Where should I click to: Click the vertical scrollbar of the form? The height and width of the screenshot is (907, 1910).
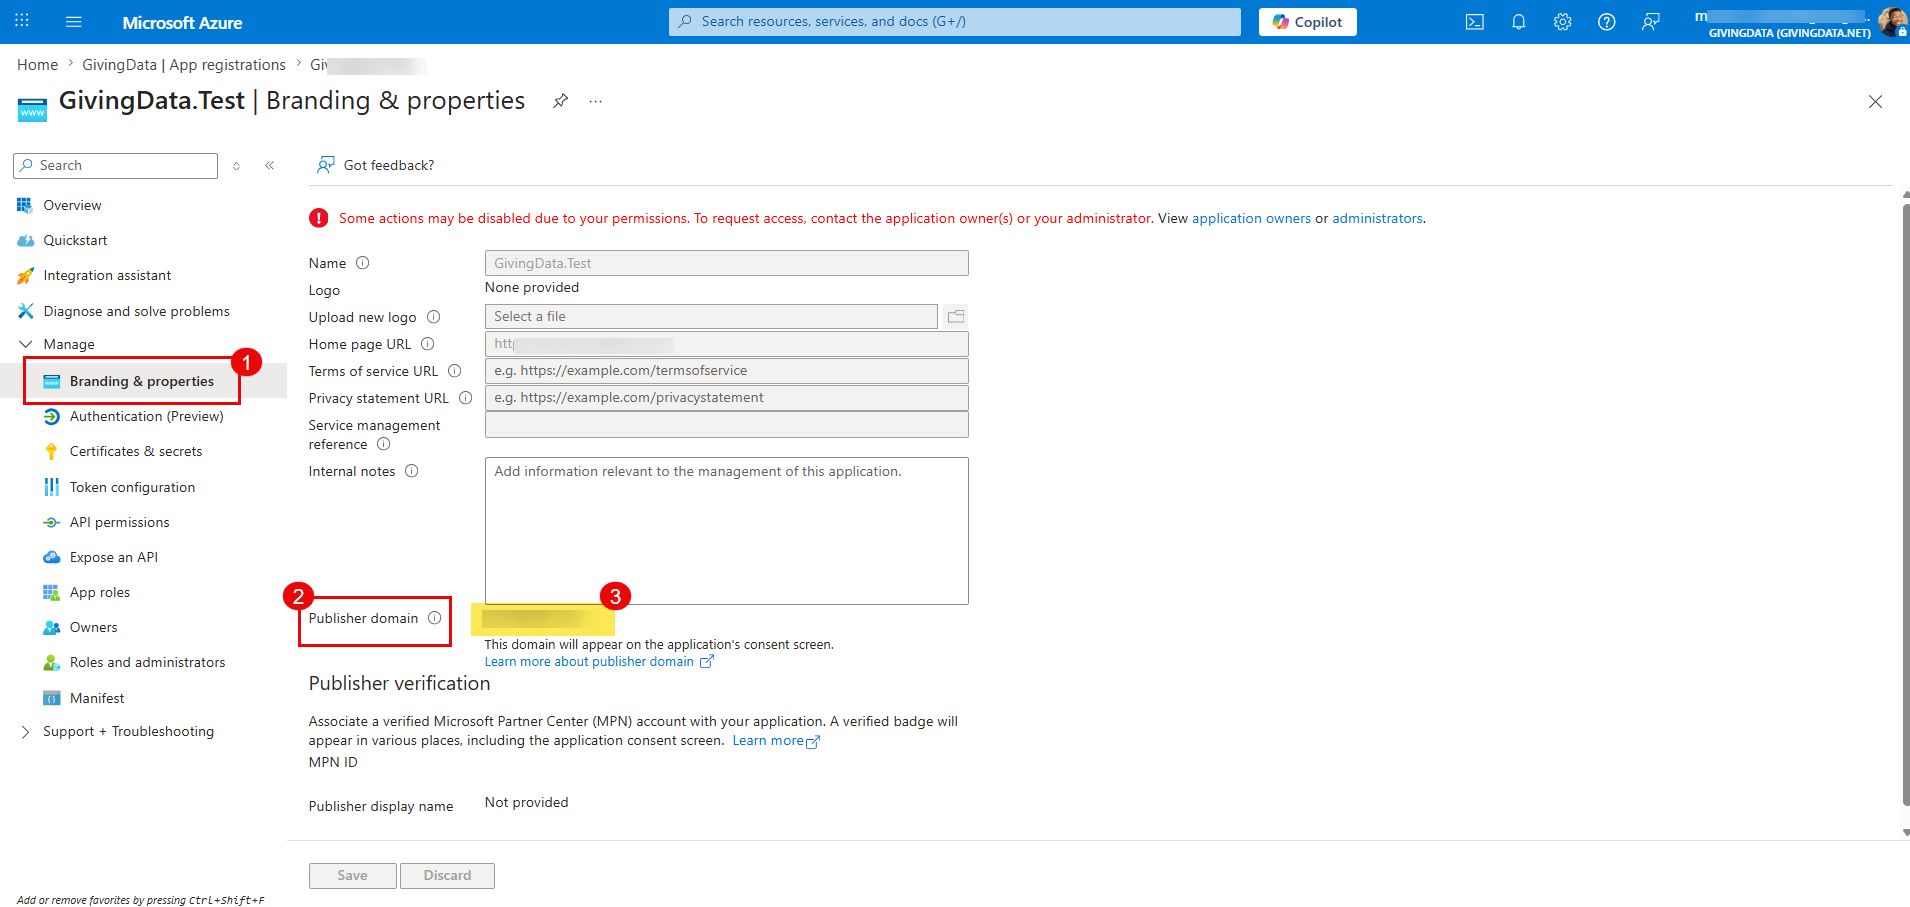pos(1905,505)
